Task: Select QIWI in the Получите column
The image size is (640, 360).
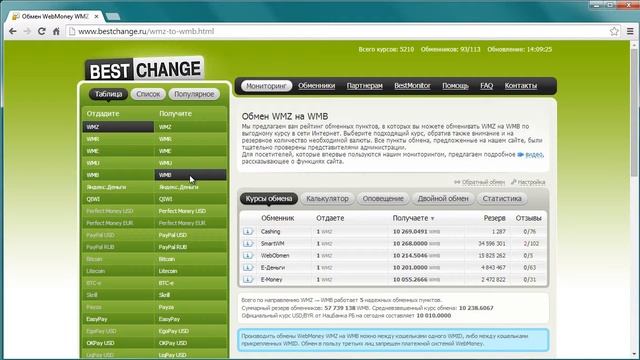Action: tap(190, 199)
